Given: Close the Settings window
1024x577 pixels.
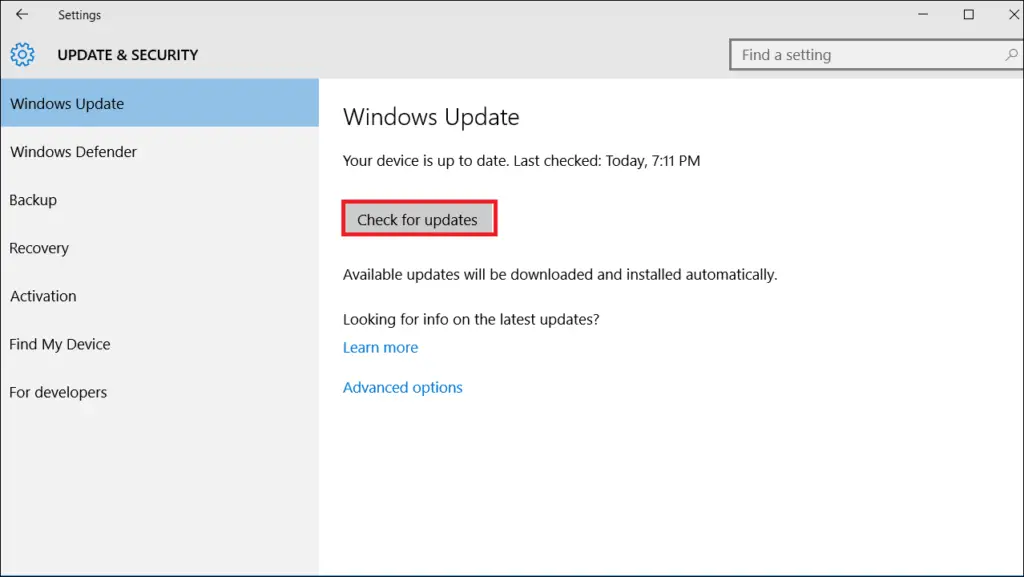Looking at the screenshot, I should 1013,14.
